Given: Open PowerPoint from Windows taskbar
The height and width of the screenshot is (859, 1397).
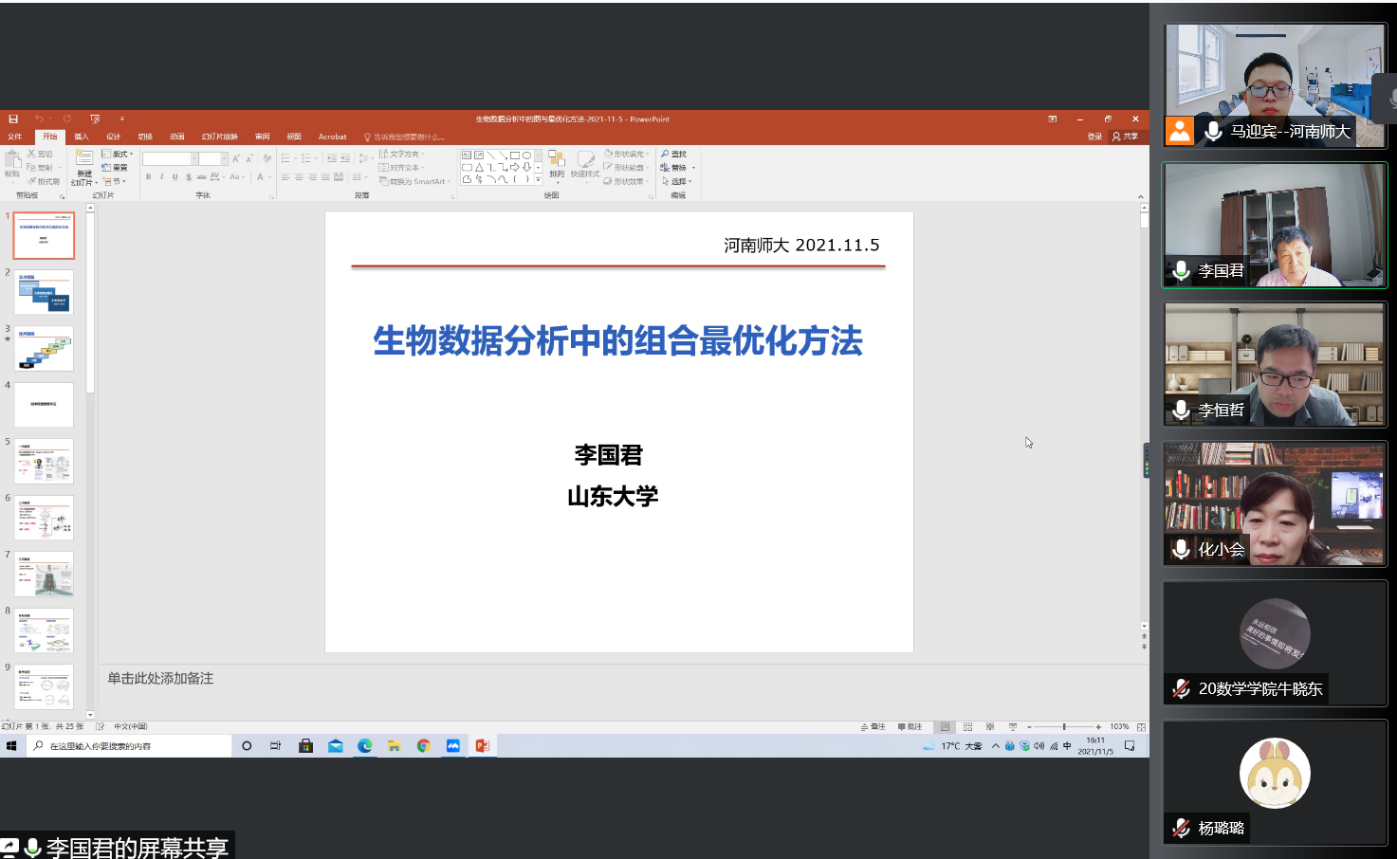Looking at the screenshot, I should 482,746.
